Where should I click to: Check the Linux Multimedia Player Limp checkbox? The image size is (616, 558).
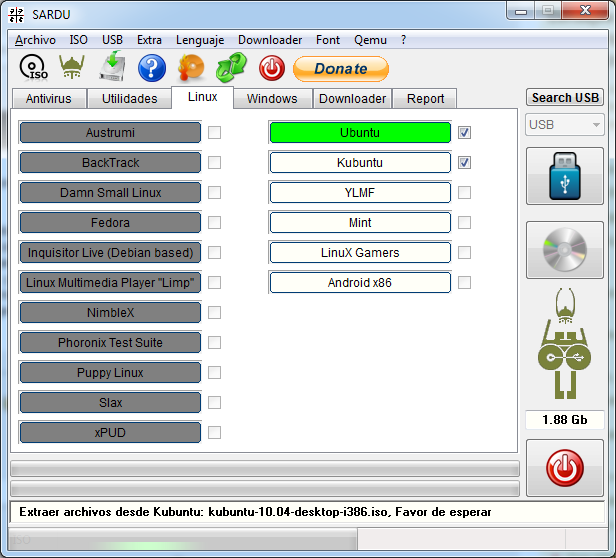point(214,283)
